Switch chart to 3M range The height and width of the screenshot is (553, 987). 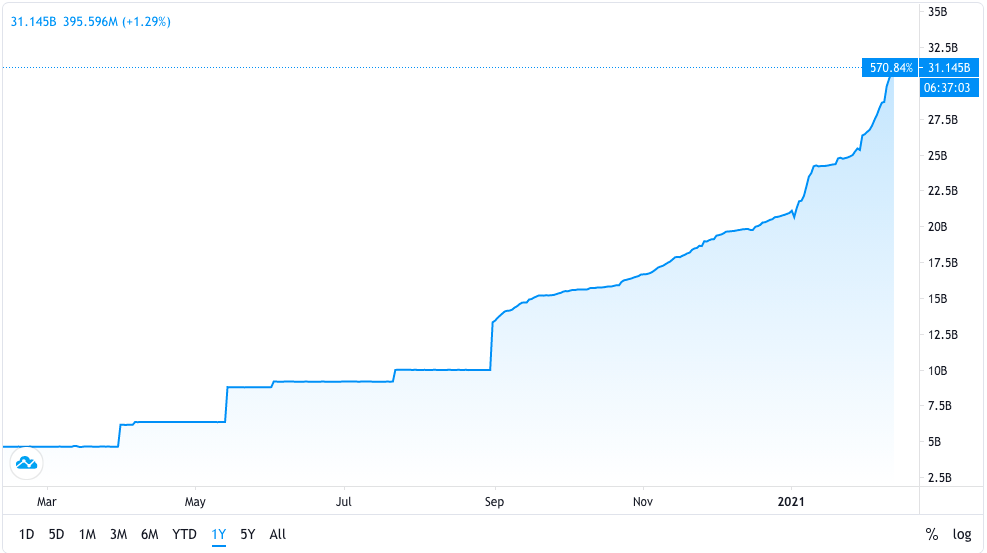click(118, 534)
